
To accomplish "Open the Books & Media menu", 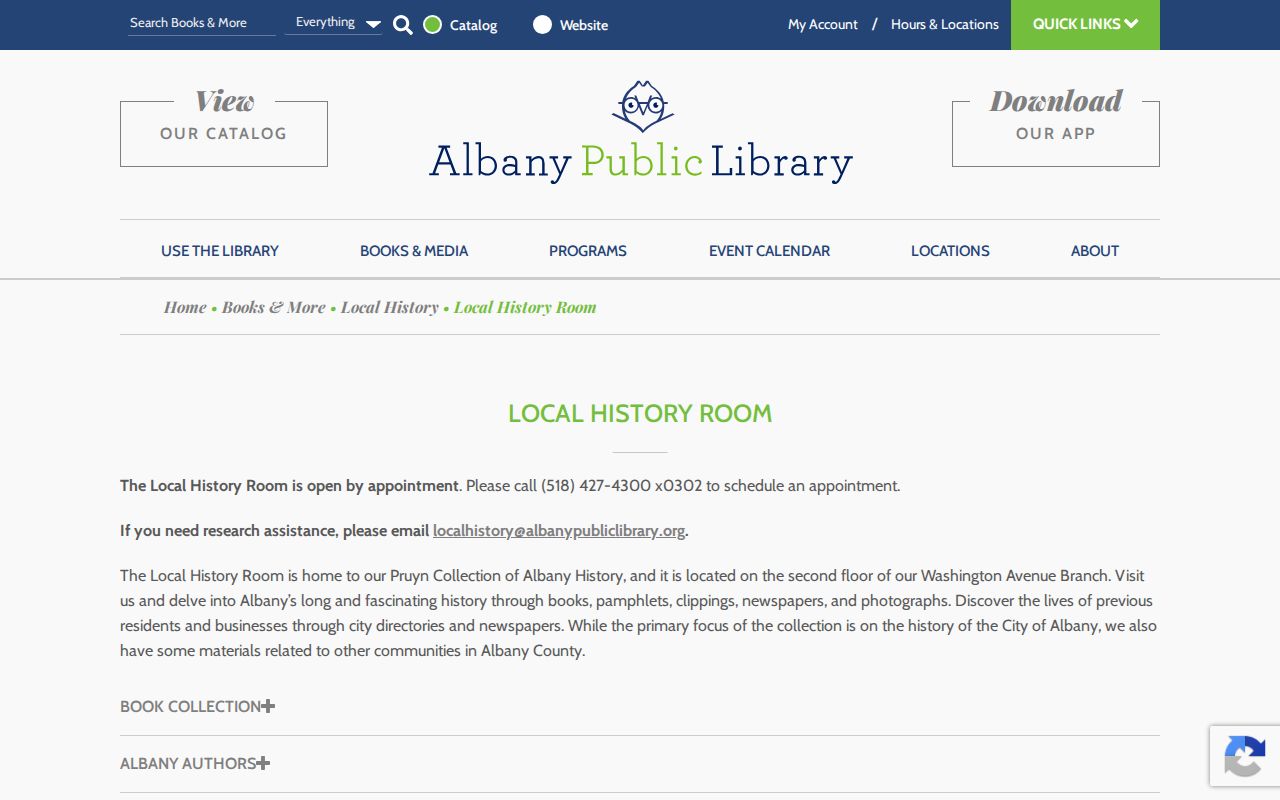I will (414, 251).
